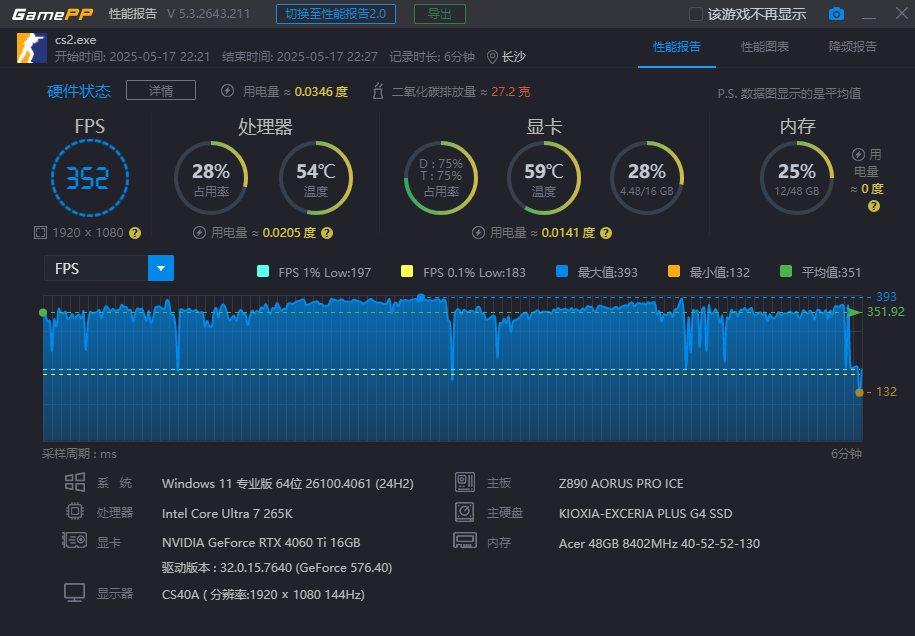Click the blue maximum point marker on chart
Viewport: 915px width, 636px height.
tap(421, 298)
